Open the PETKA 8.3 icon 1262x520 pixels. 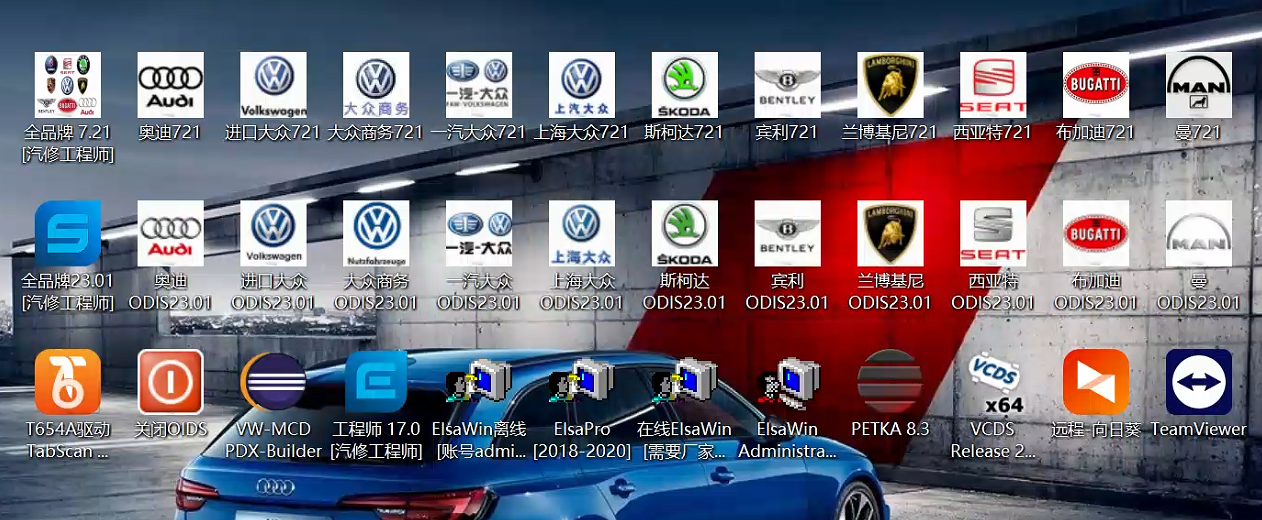click(890, 382)
